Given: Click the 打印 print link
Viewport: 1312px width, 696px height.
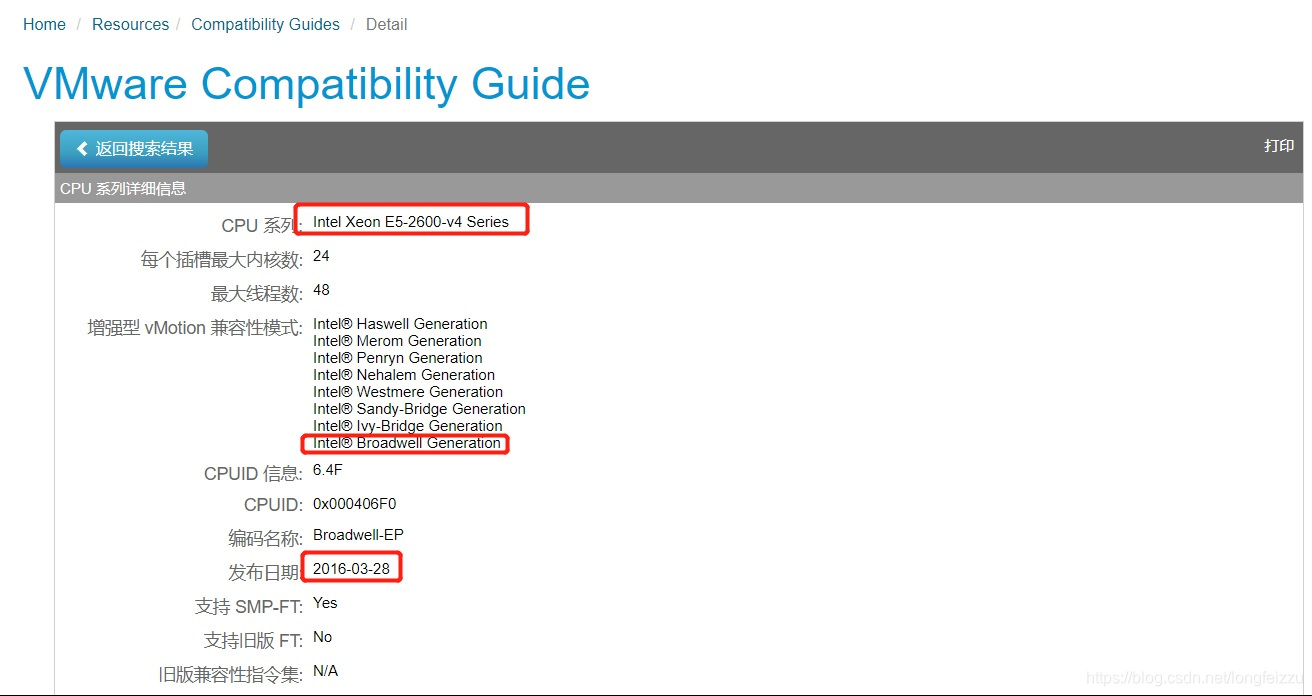Looking at the screenshot, I should (1279, 146).
